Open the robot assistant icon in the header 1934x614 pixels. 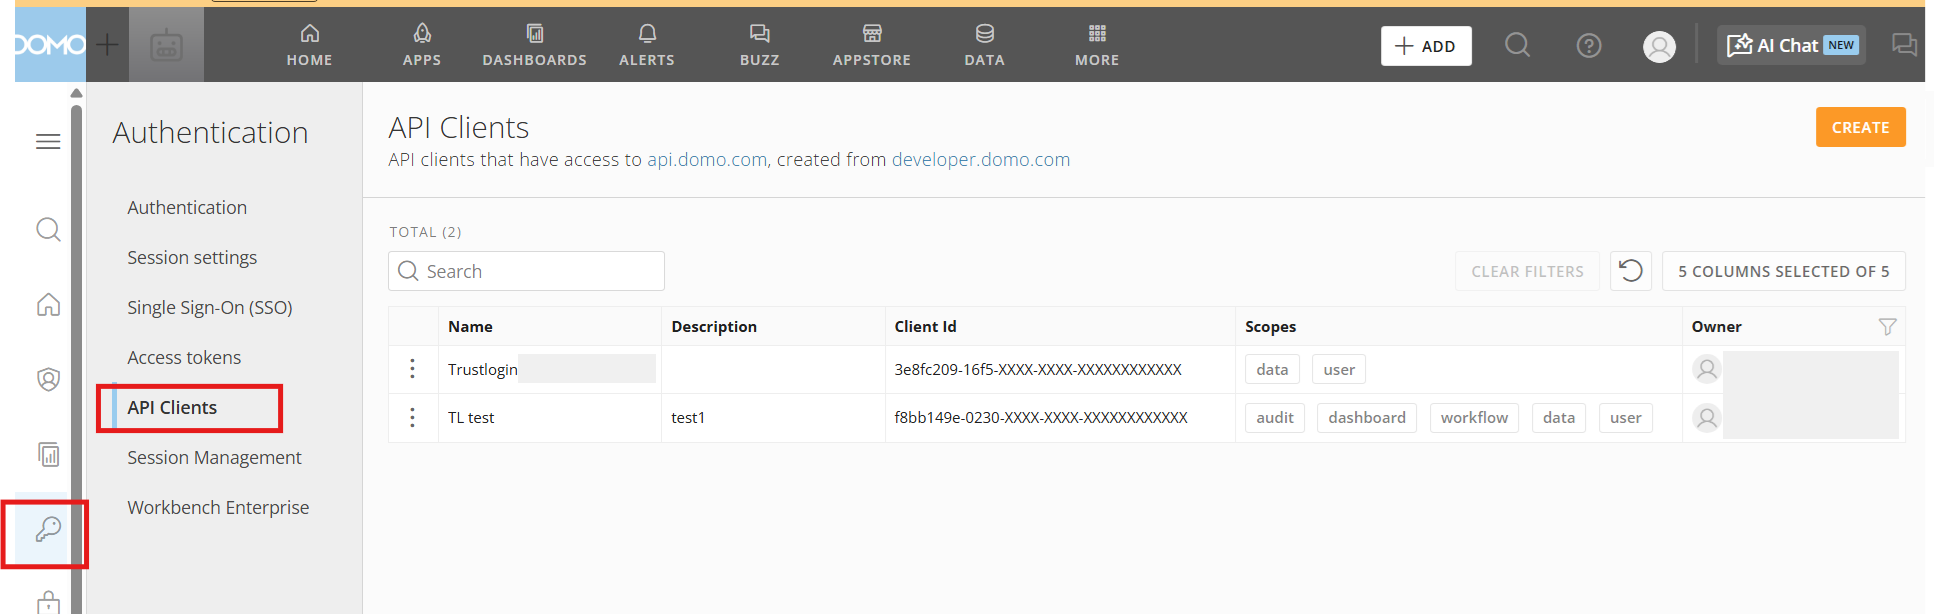tap(166, 45)
